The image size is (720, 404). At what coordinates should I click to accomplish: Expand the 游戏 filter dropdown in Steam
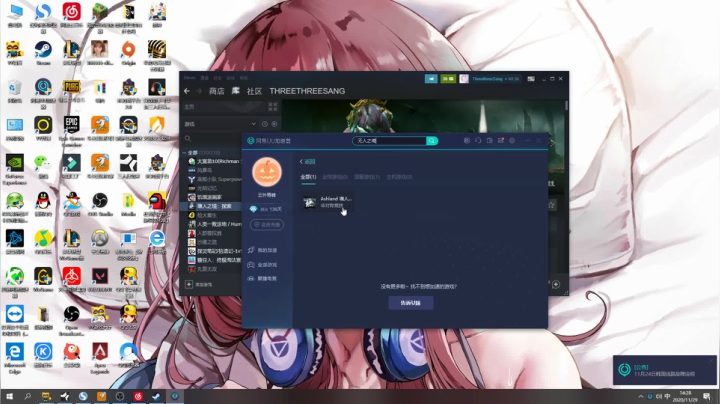click(253, 124)
